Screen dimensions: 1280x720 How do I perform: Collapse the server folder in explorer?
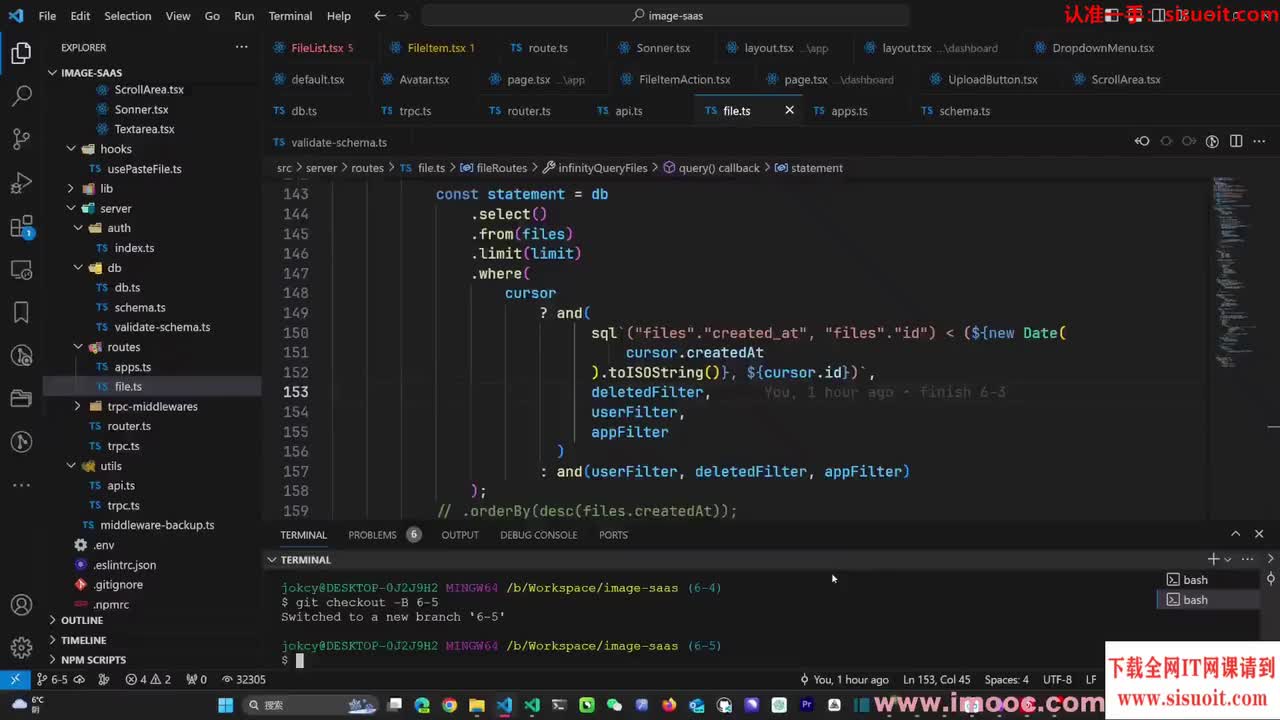coord(71,208)
